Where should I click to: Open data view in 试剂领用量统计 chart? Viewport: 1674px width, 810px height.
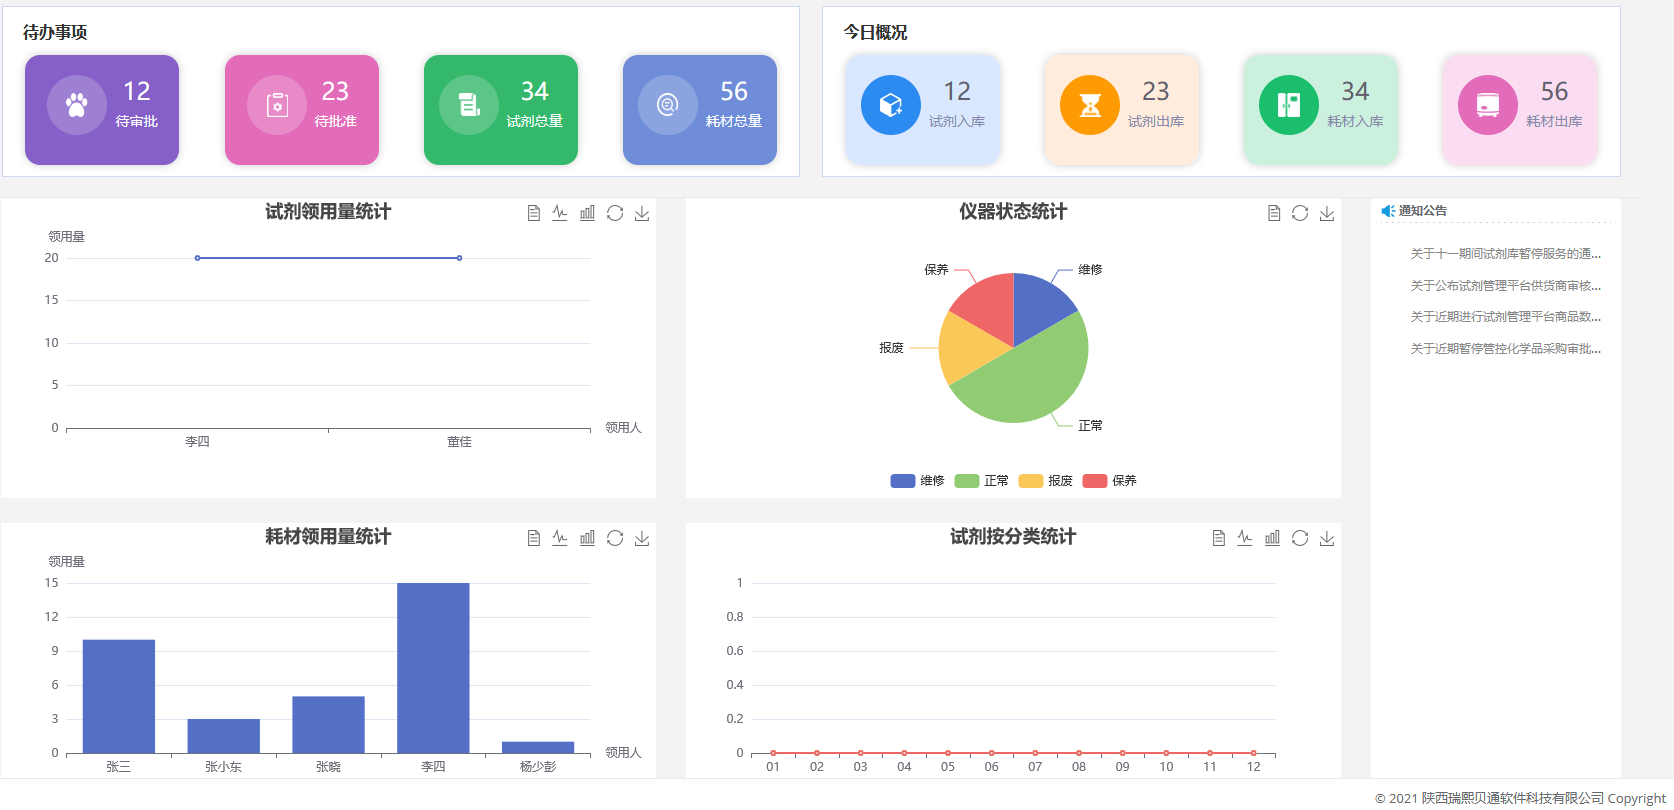click(x=534, y=213)
